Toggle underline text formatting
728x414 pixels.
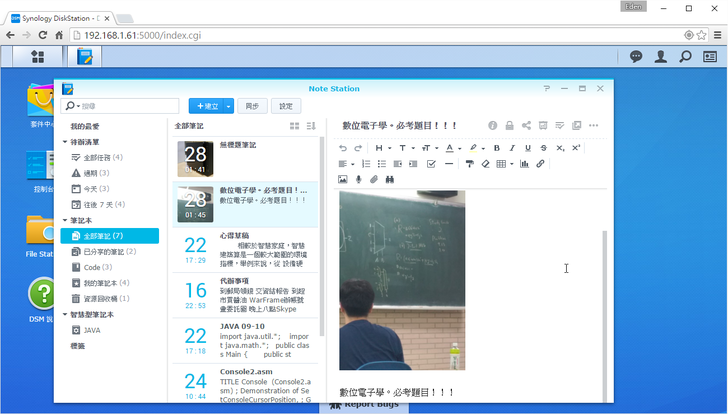(x=528, y=148)
